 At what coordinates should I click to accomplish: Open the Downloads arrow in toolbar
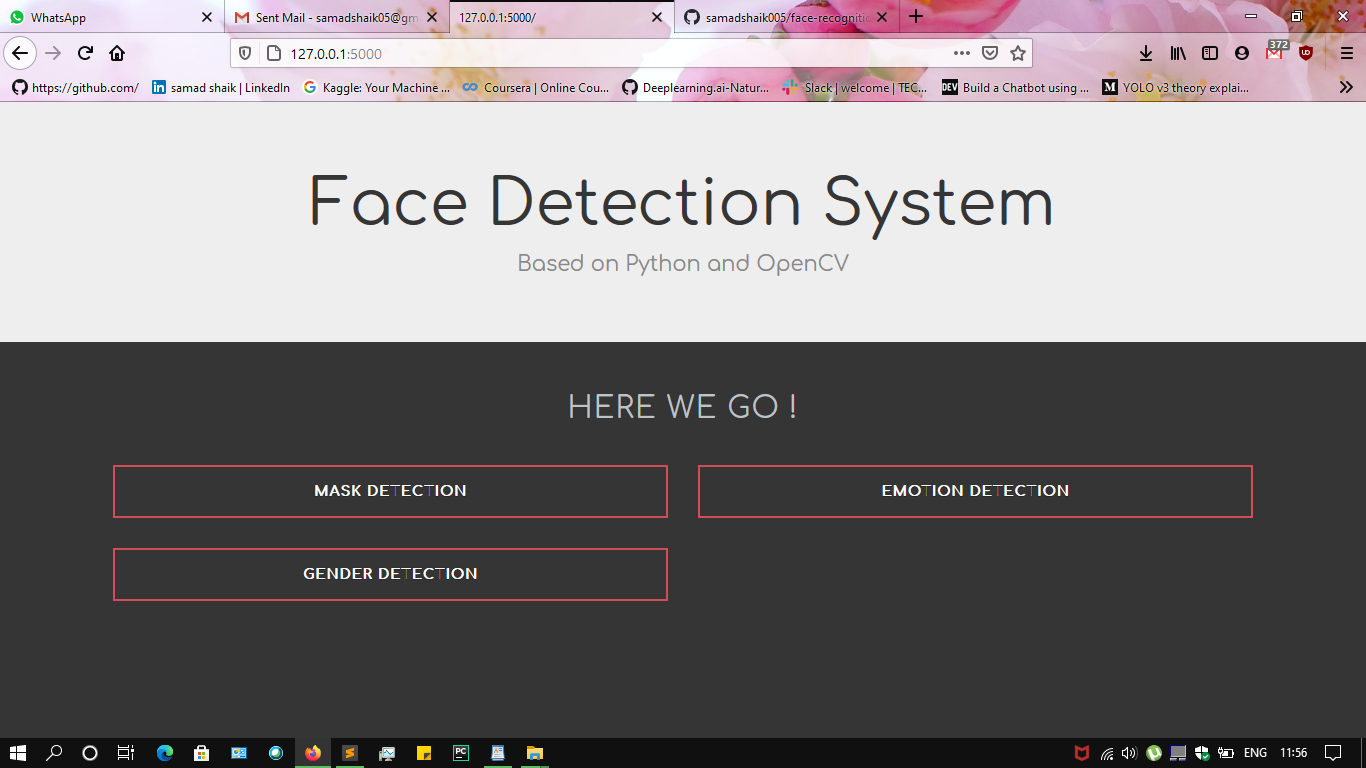tap(1146, 53)
